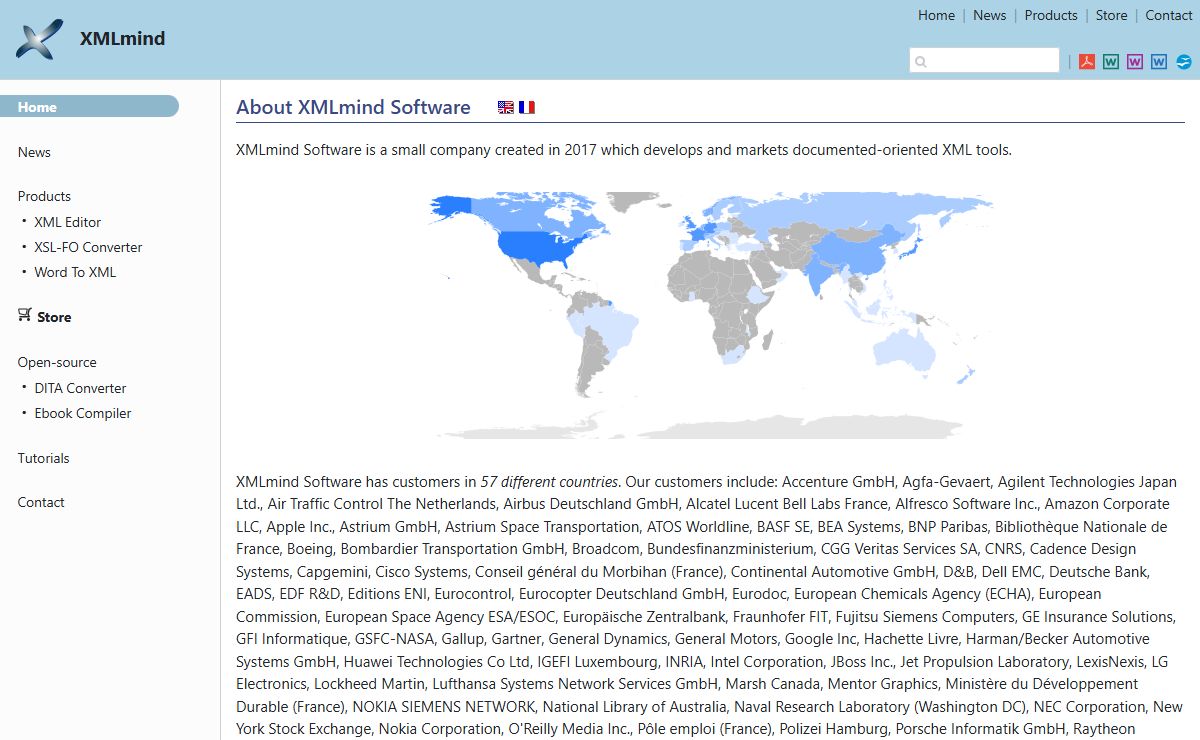This screenshot has height=740, width=1200.
Task: Go to Contact in the top navigation
Action: (x=1168, y=15)
